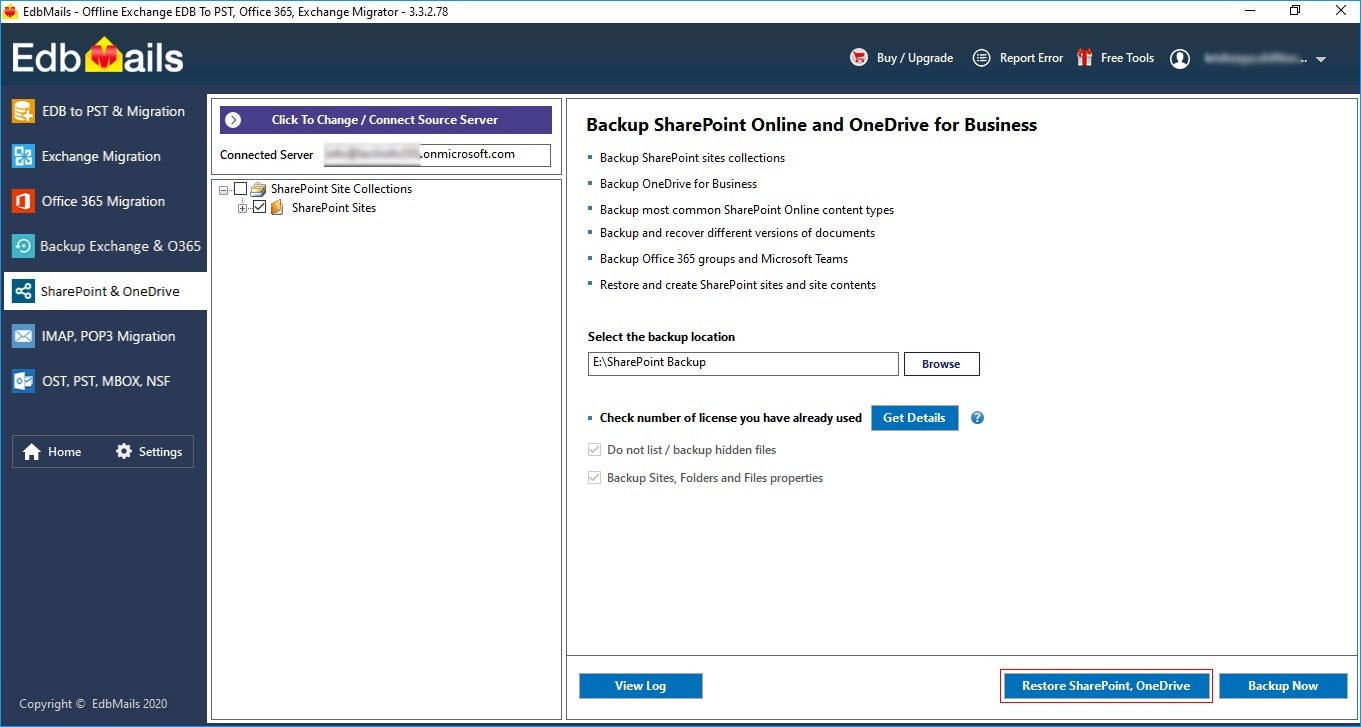
Task: Click Home button label
Action: tap(65, 452)
